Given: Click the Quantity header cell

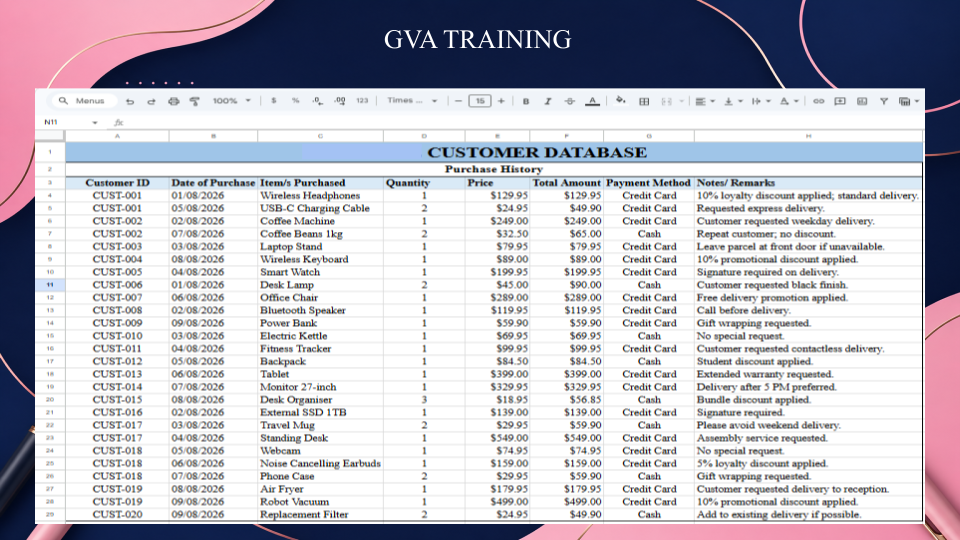Looking at the screenshot, I should pyautogui.click(x=424, y=182).
